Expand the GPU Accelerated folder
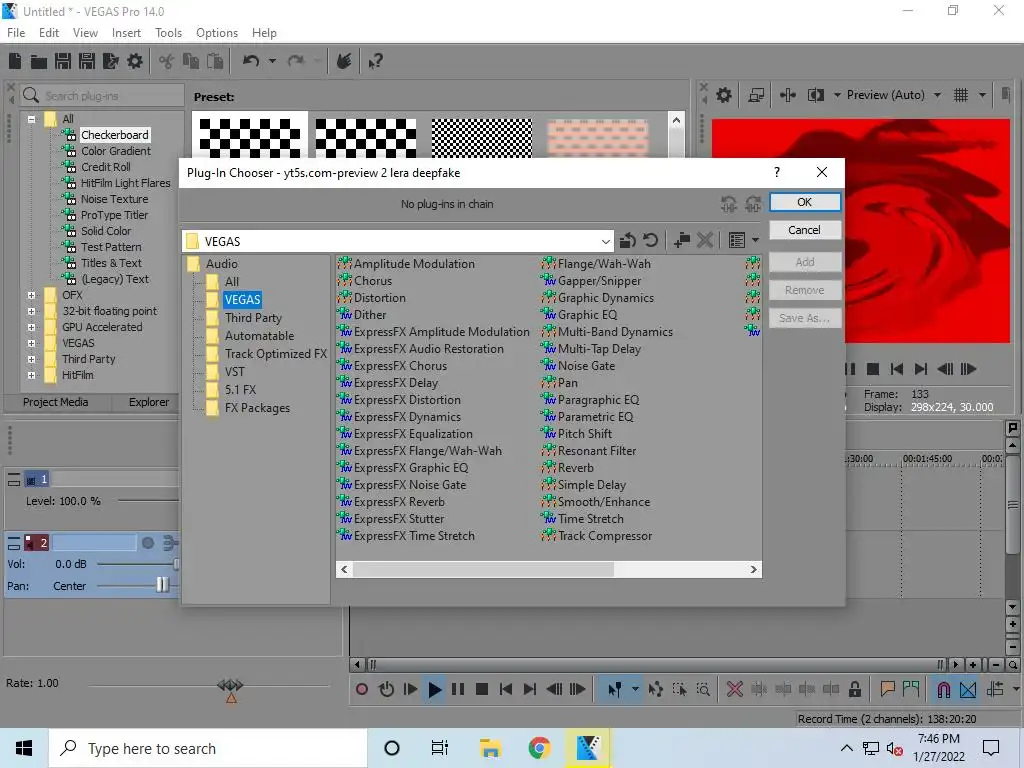The width and height of the screenshot is (1024, 768). [31, 327]
